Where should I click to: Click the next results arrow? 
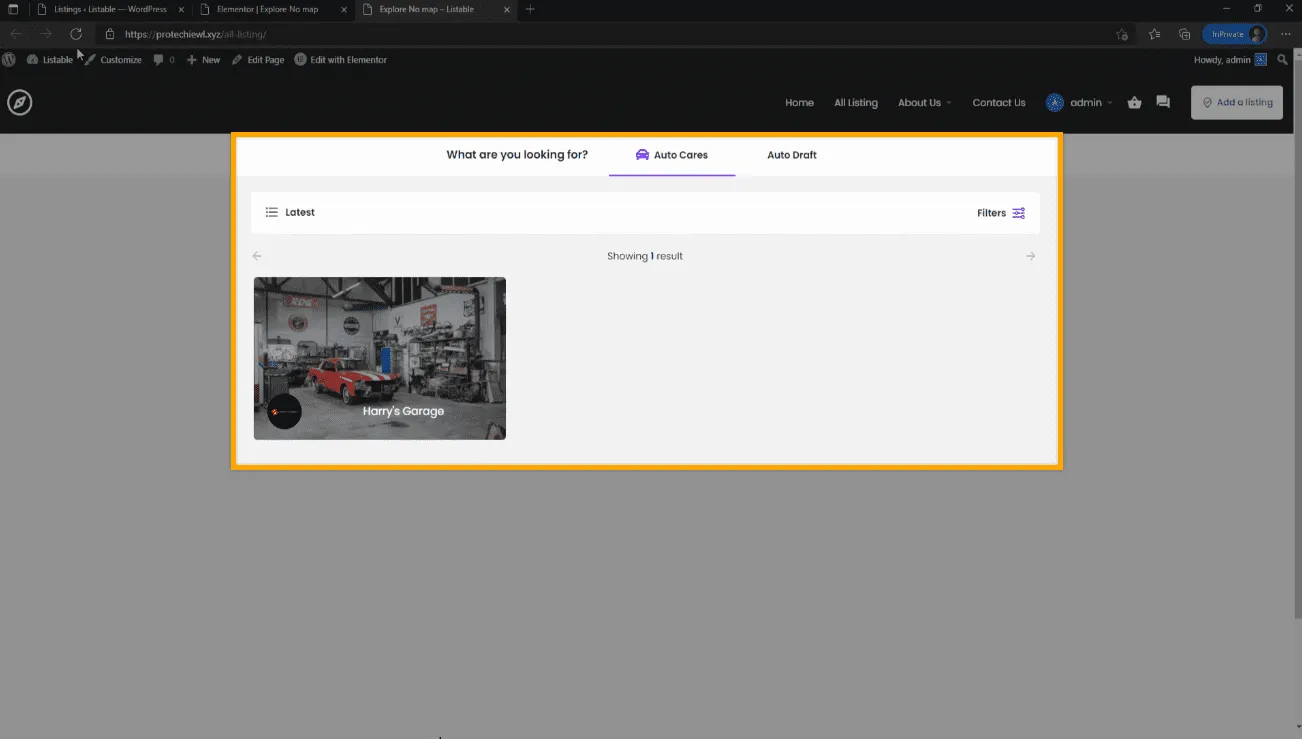click(1030, 256)
